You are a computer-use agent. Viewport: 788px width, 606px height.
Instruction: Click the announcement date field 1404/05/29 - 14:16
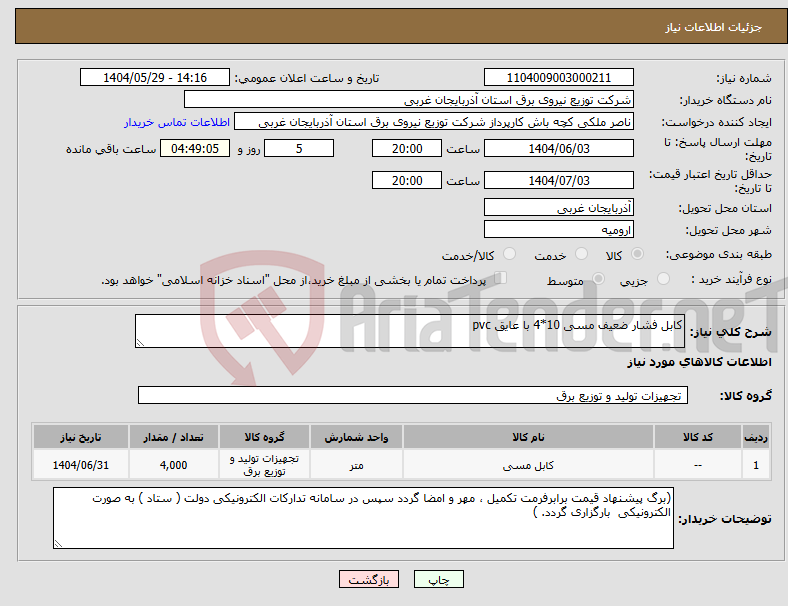point(155,78)
